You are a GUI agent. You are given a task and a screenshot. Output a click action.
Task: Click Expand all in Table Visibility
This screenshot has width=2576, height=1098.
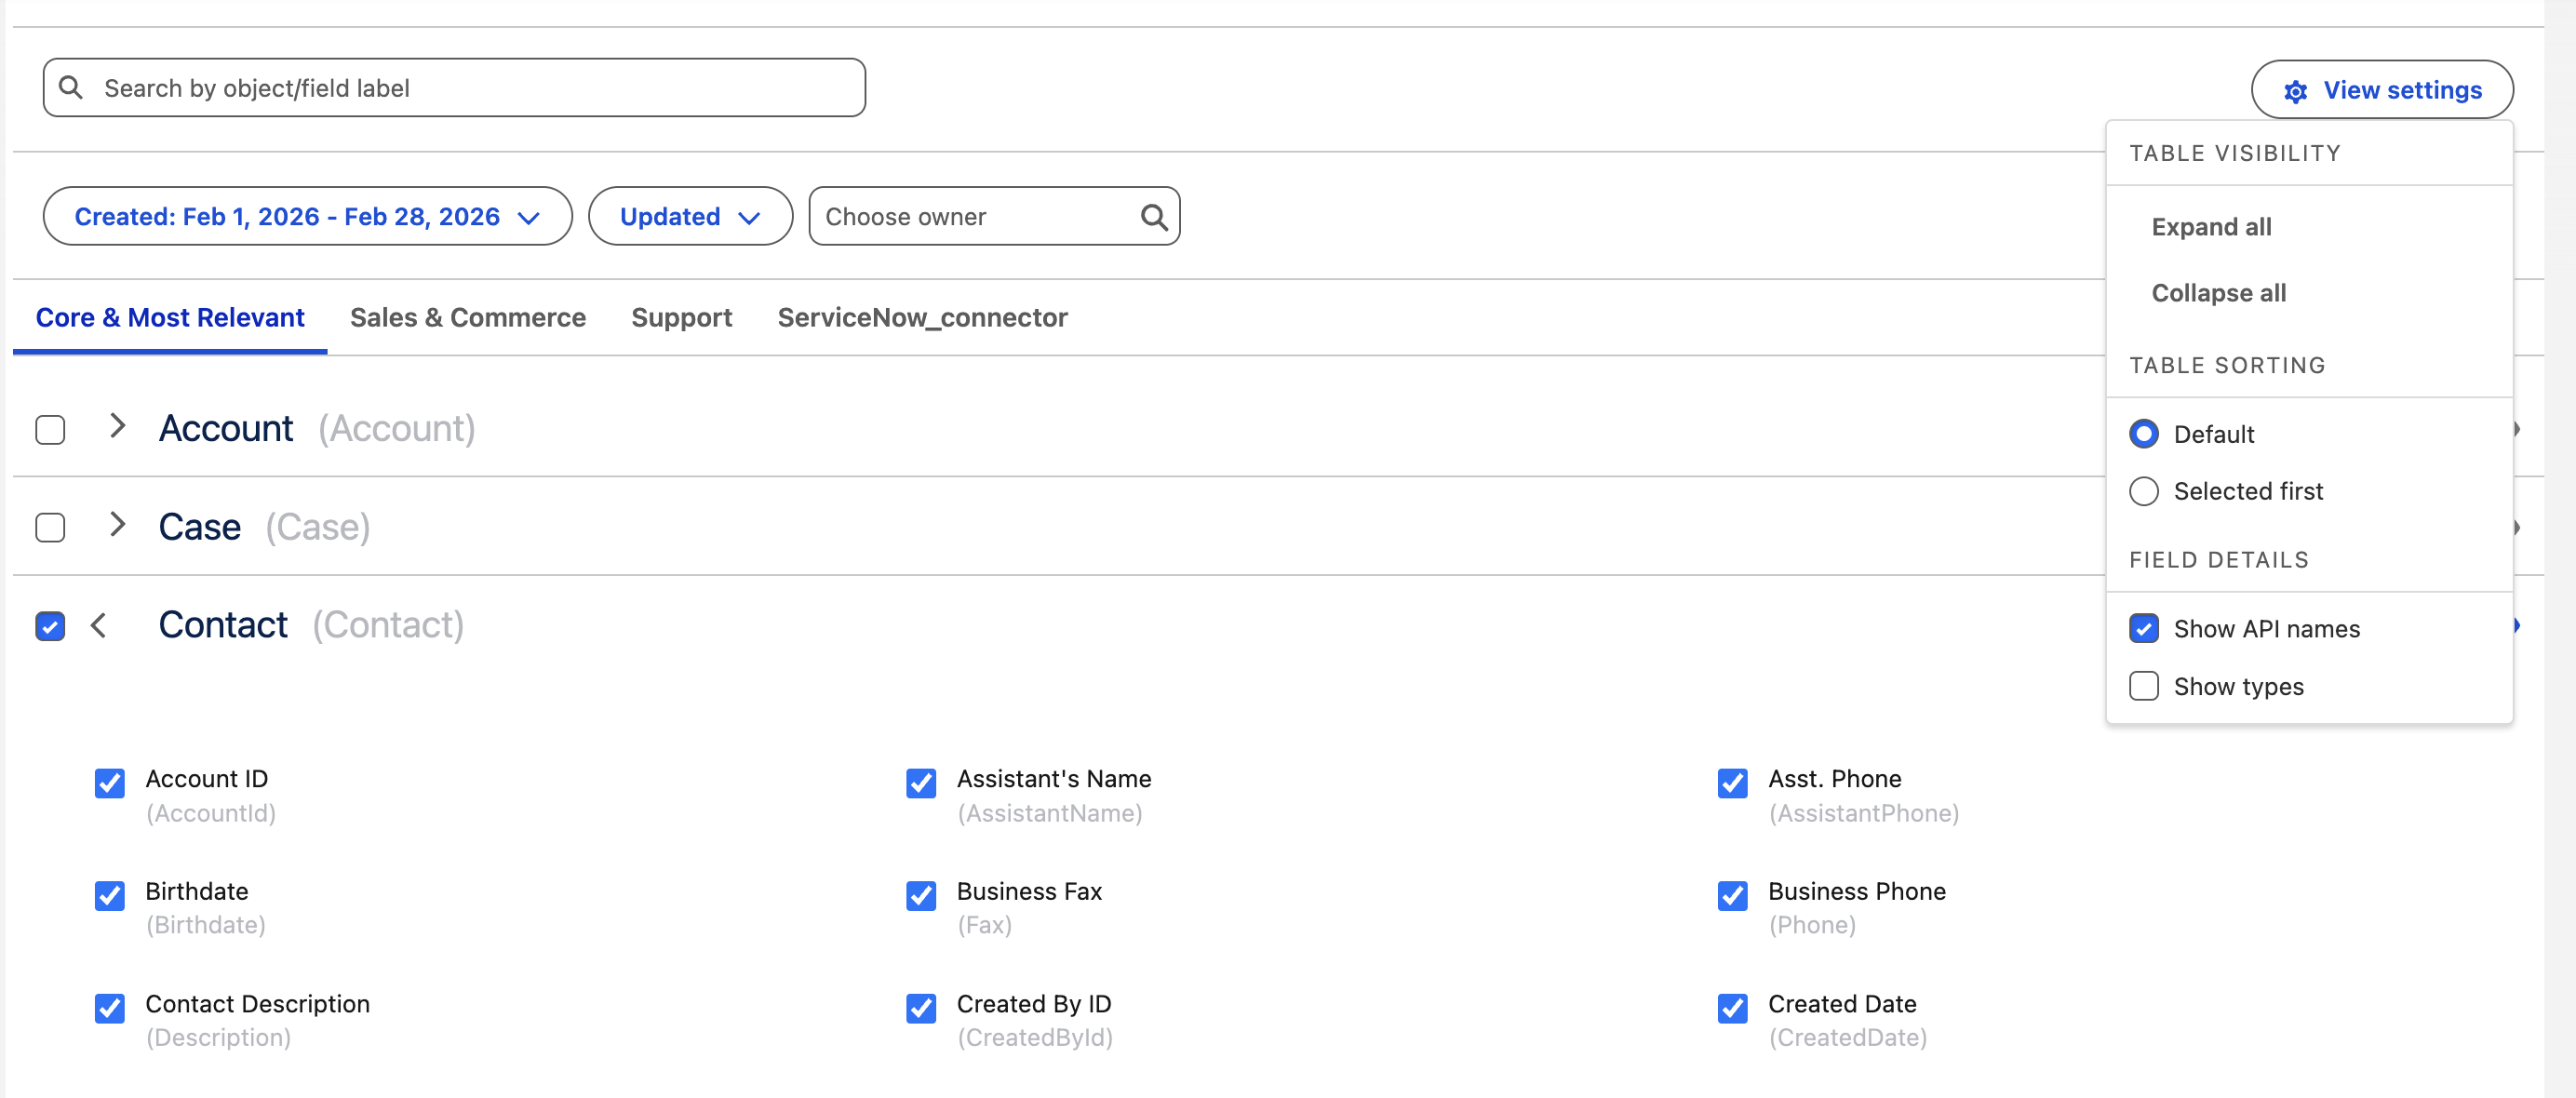[x=2211, y=227]
